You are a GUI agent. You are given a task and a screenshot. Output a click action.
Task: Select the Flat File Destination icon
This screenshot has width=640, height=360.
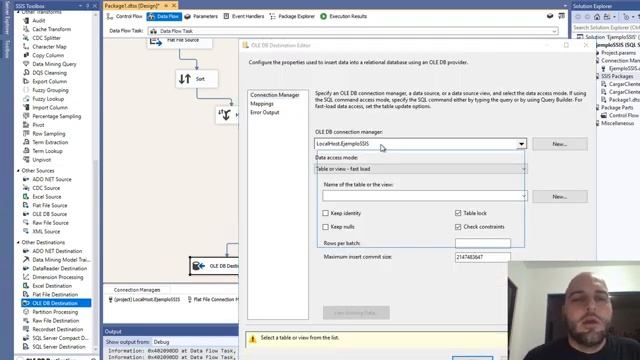coord(26,294)
